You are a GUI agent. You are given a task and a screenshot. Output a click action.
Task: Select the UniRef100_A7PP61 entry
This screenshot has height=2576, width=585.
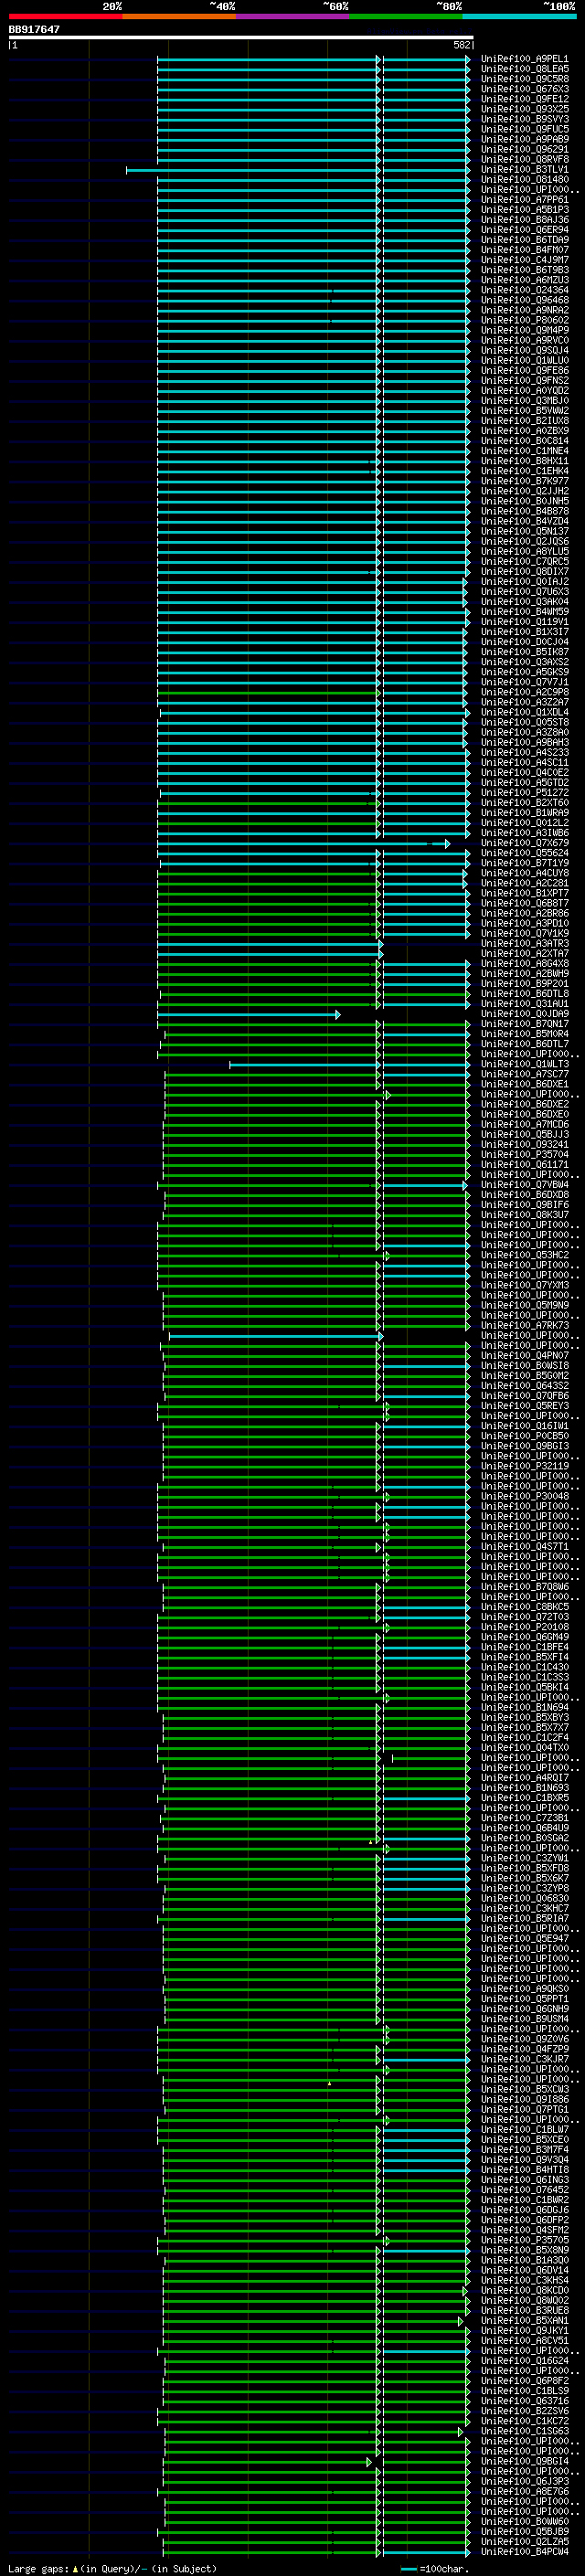point(524,200)
